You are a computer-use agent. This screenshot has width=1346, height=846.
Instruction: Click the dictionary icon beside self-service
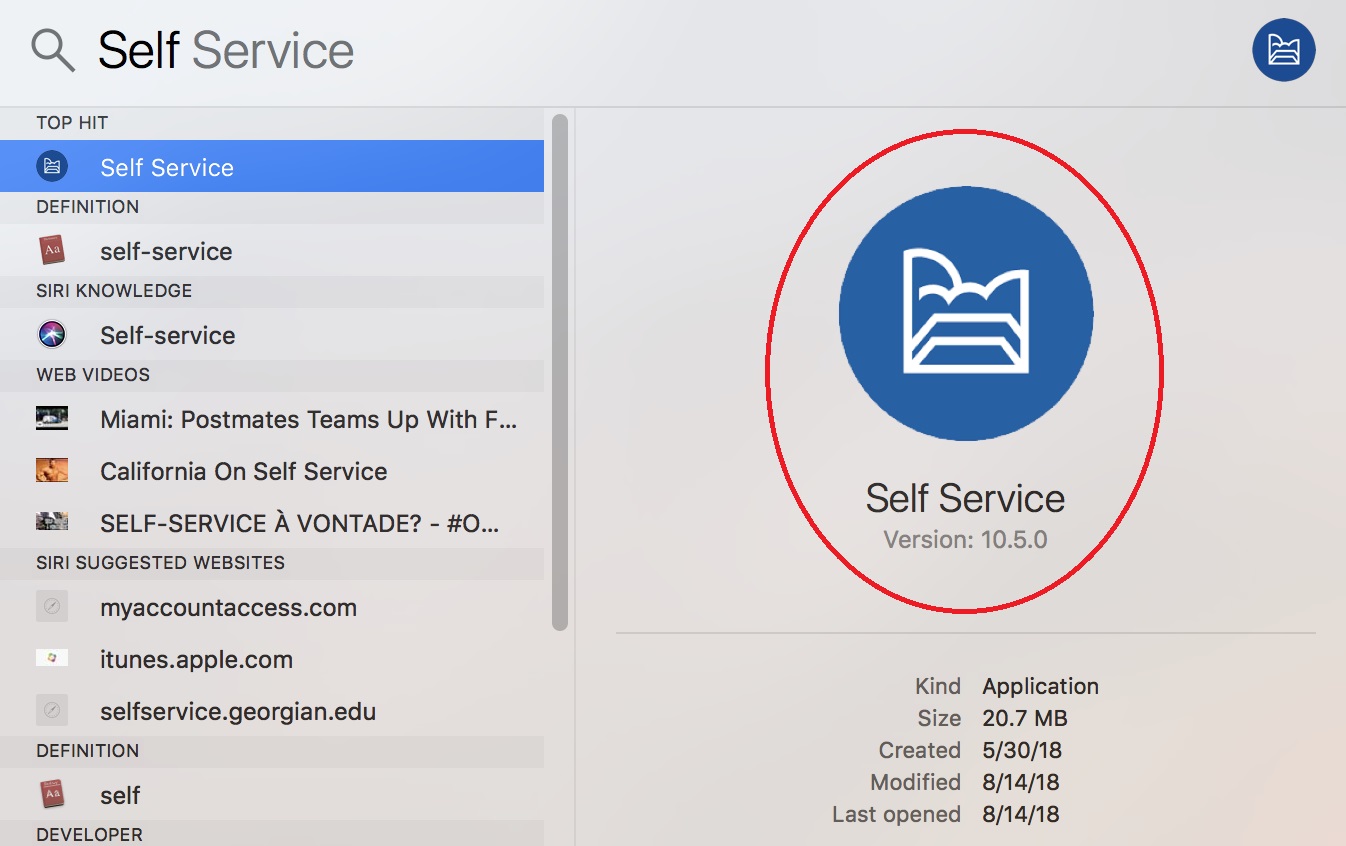[52, 250]
